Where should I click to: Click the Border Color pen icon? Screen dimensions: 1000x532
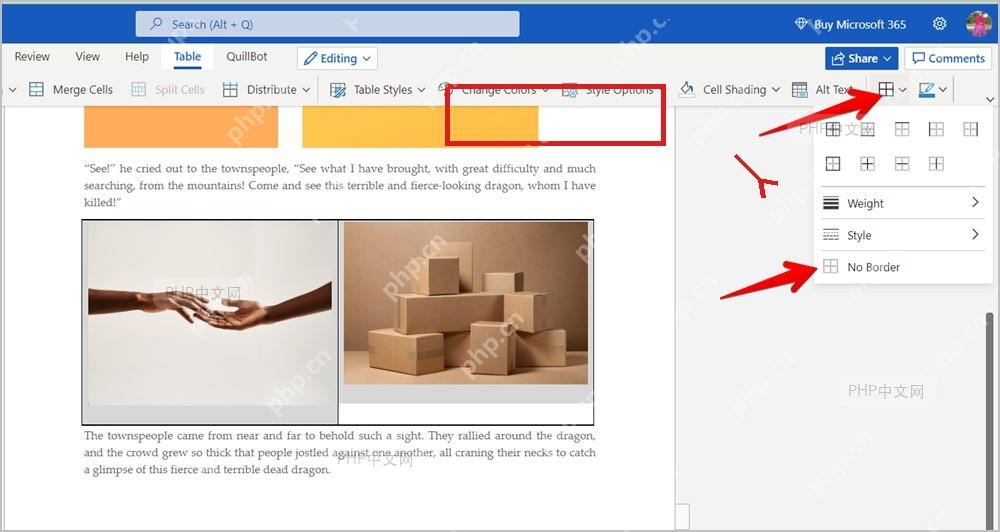[x=927, y=89]
